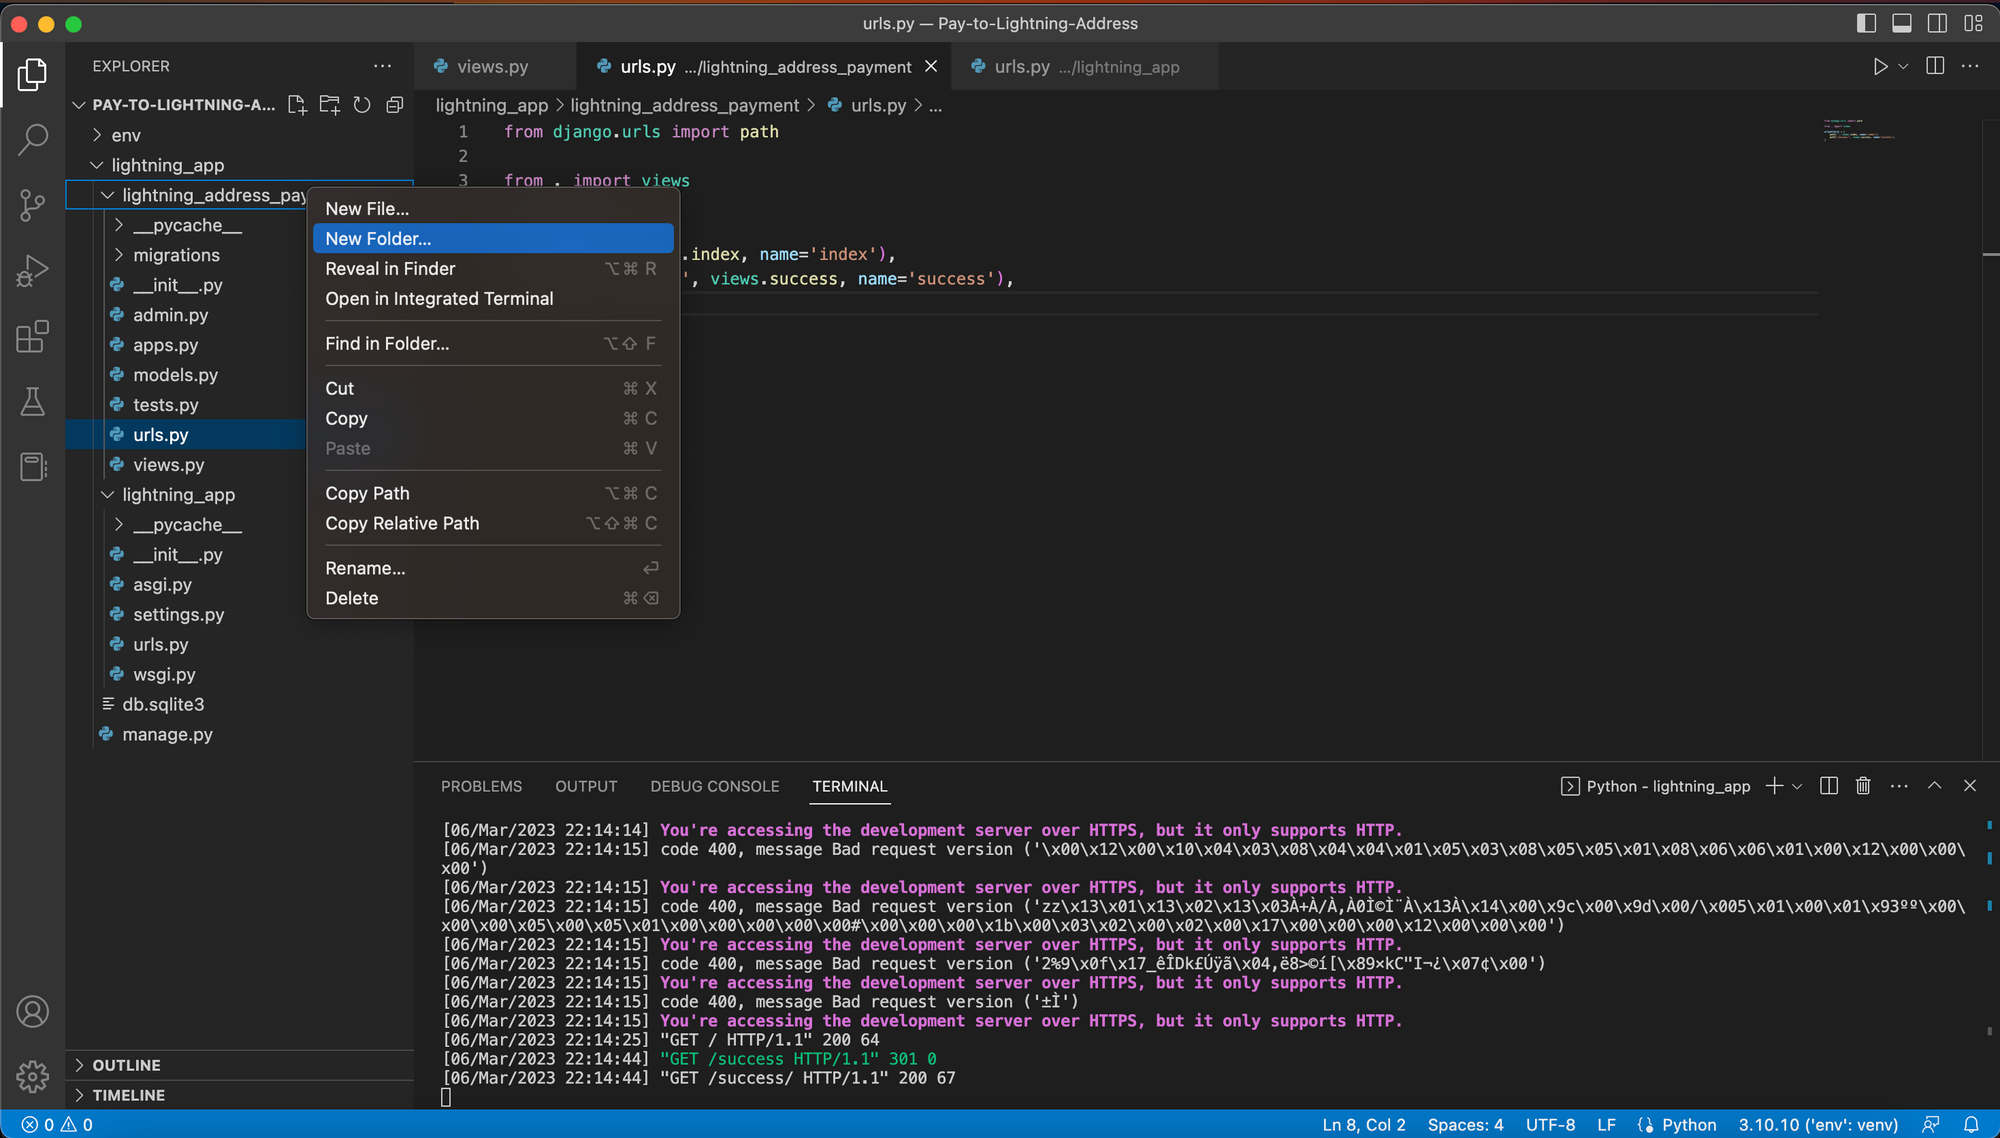Click the LF end-of-line selector in status bar

point(1606,1125)
